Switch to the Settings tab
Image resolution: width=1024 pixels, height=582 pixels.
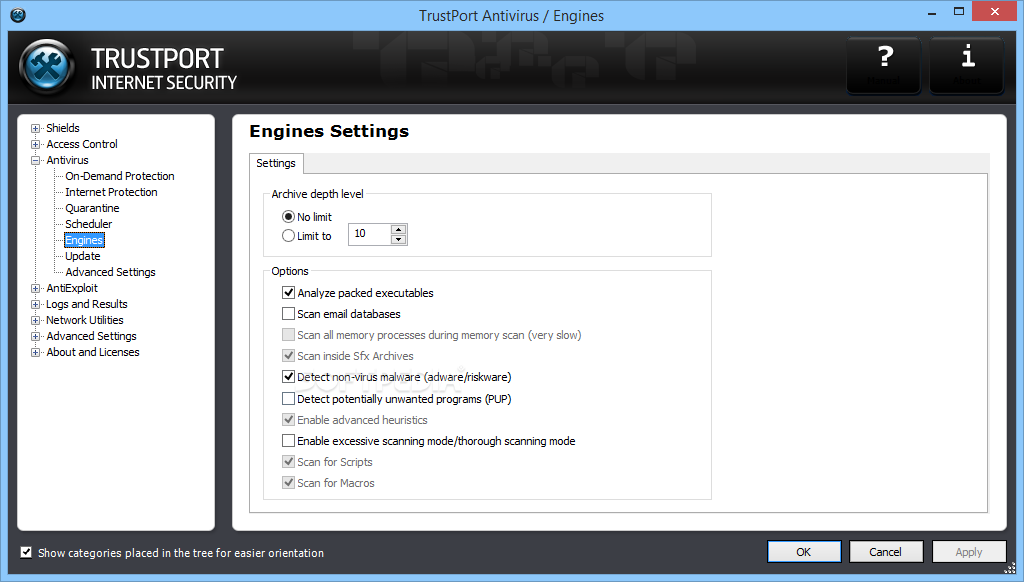pyautogui.click(x=276, y=163)
